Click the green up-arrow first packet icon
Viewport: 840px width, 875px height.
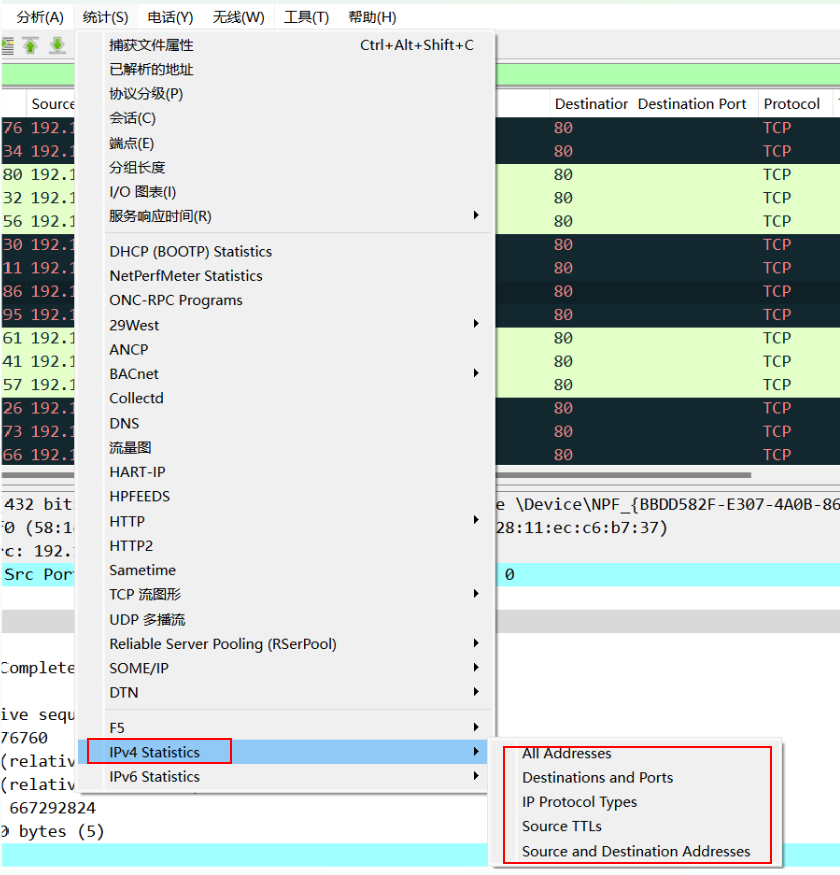[x=31, y=45]
